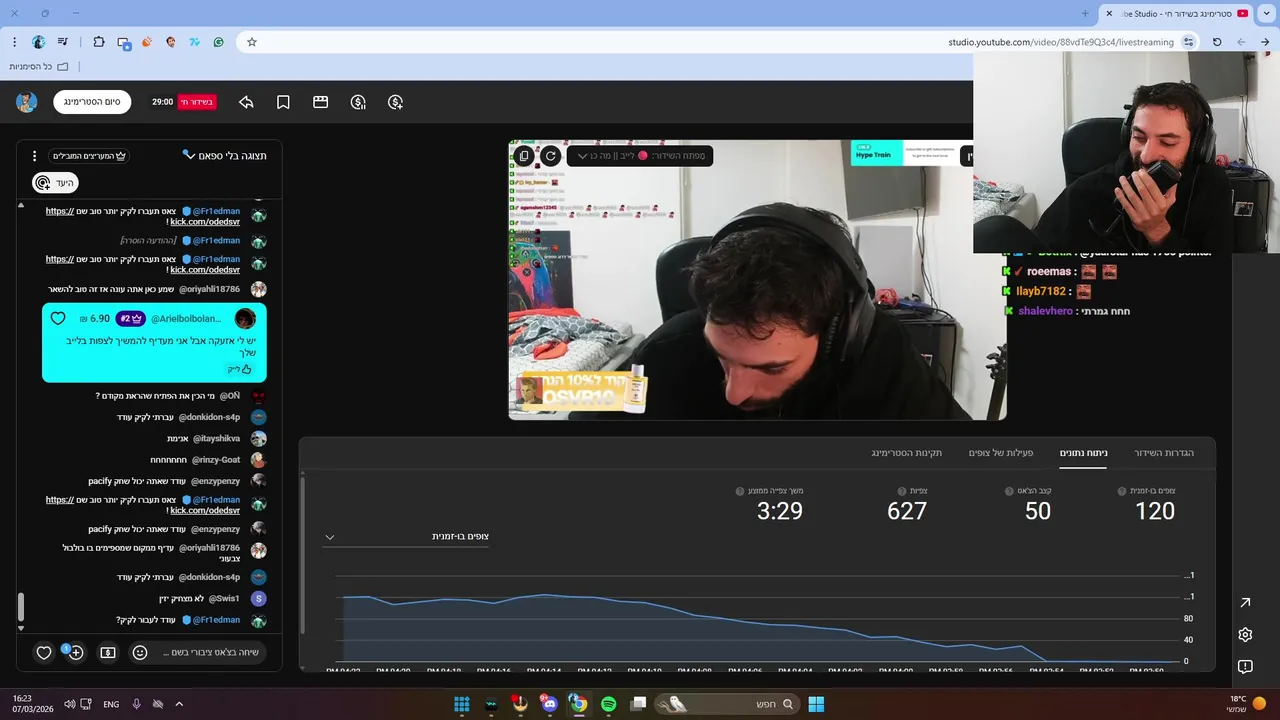Click the taskbar search box (חפש)
The height and width of the screenshot is (720, 1280).
click(726, 704)
